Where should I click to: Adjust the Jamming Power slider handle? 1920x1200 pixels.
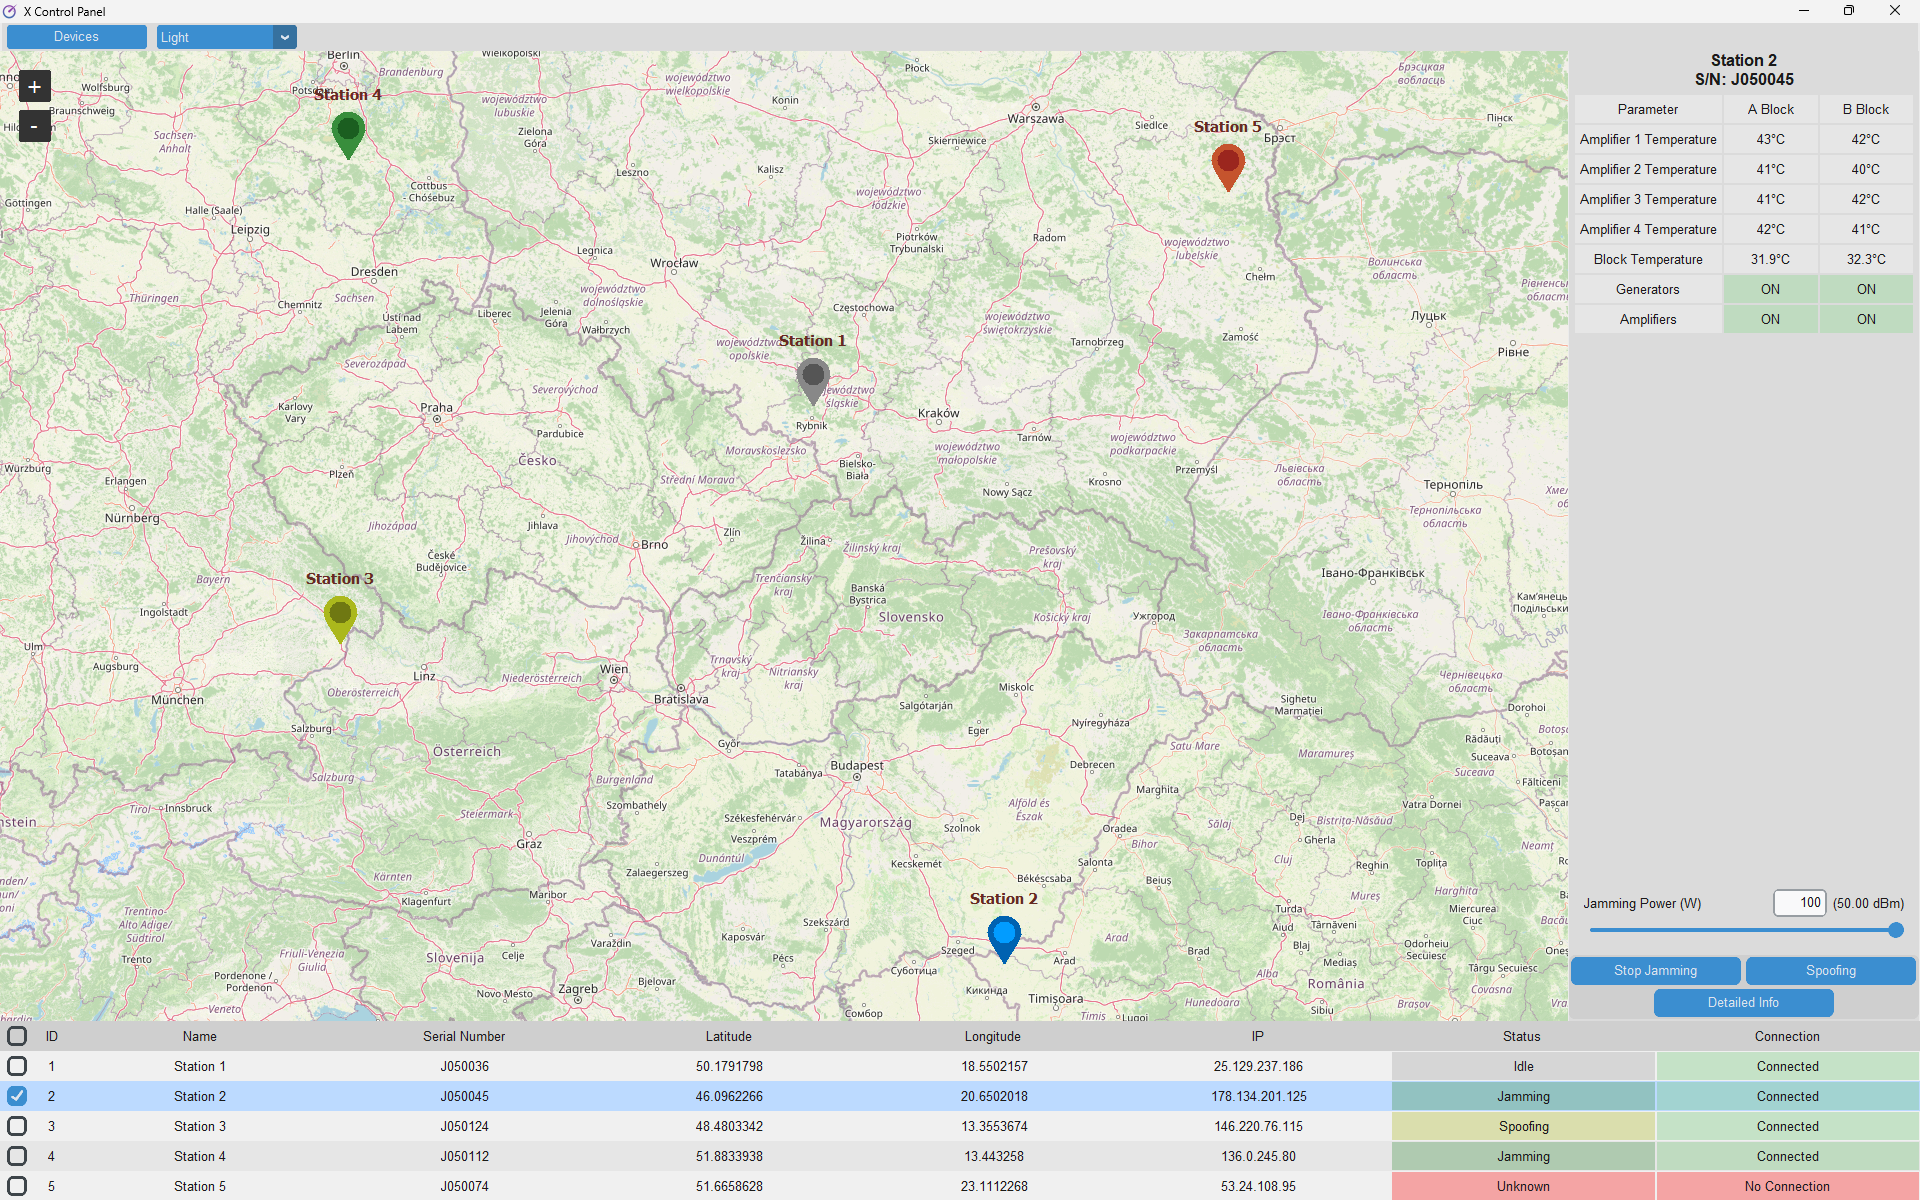1895,930
